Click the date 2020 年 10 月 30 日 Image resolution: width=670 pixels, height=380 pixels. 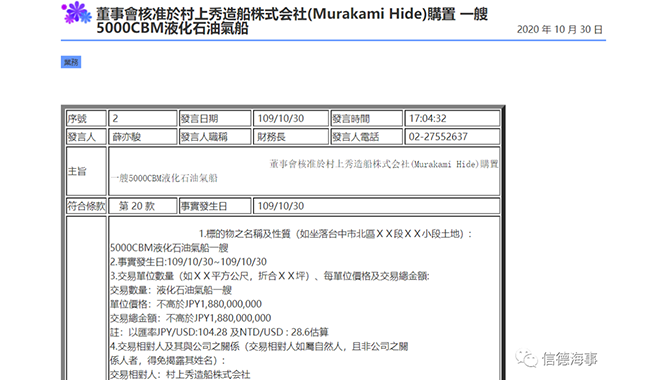click(560, 29)
